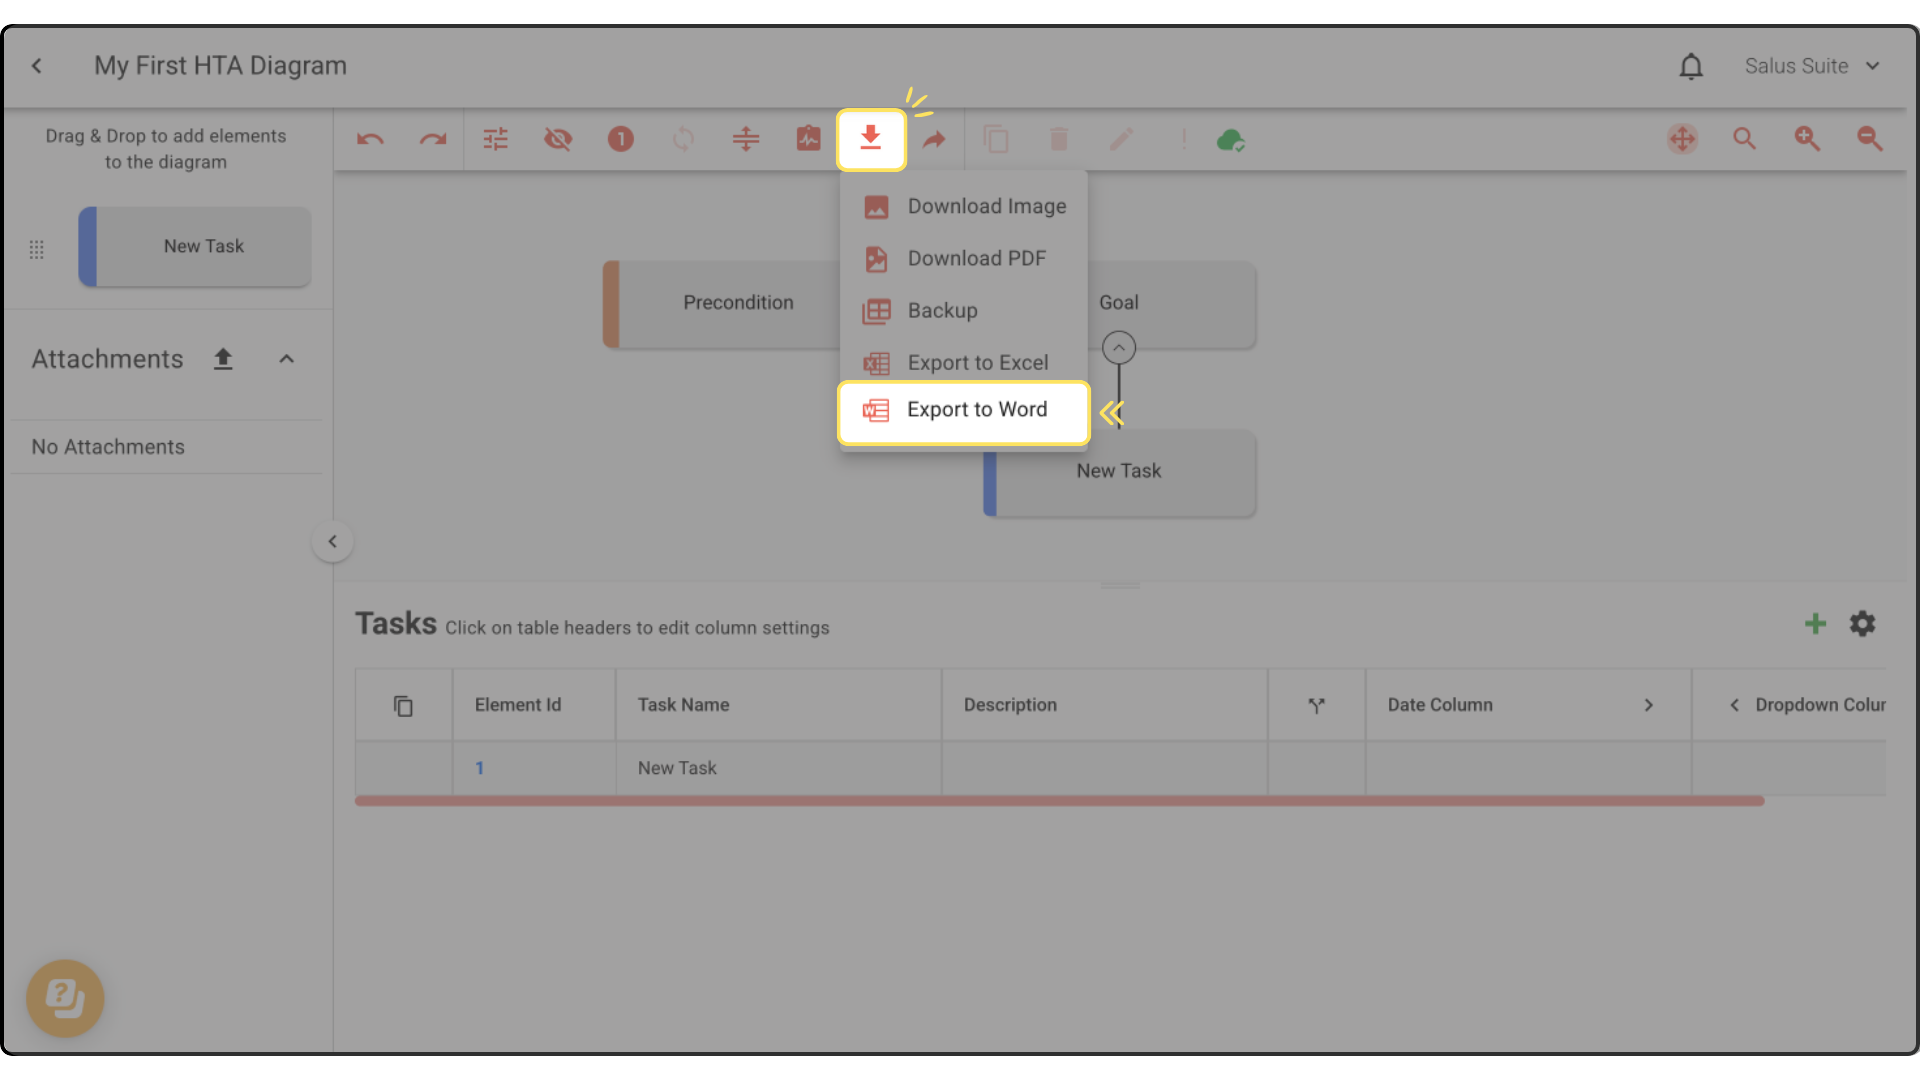Image resolution: width=1920 pixels, height=1080 pixels.
Task: Collapse the left sidebar panel arrow
Action: tap(332, 542)
